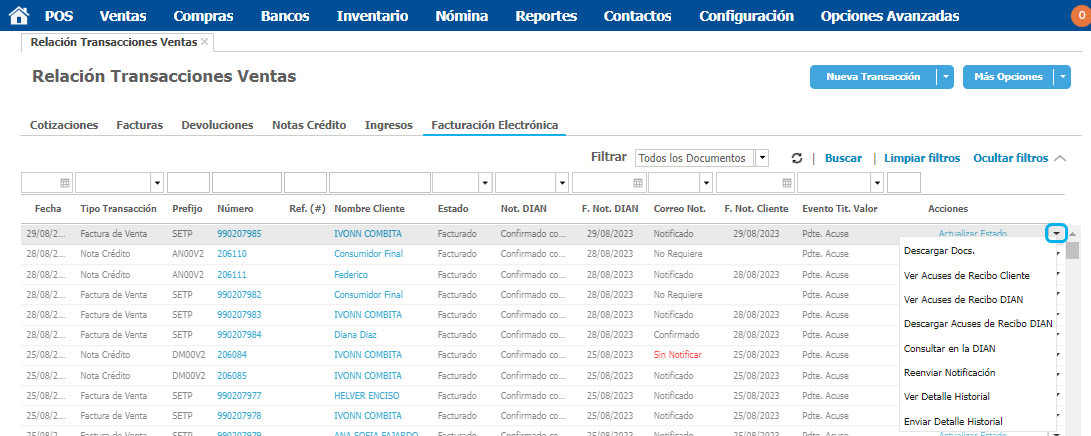Screen dimensions: 1091x436
Task: Collapse filters using the Ocultar filtros chevron
Action: [1060, 158]
